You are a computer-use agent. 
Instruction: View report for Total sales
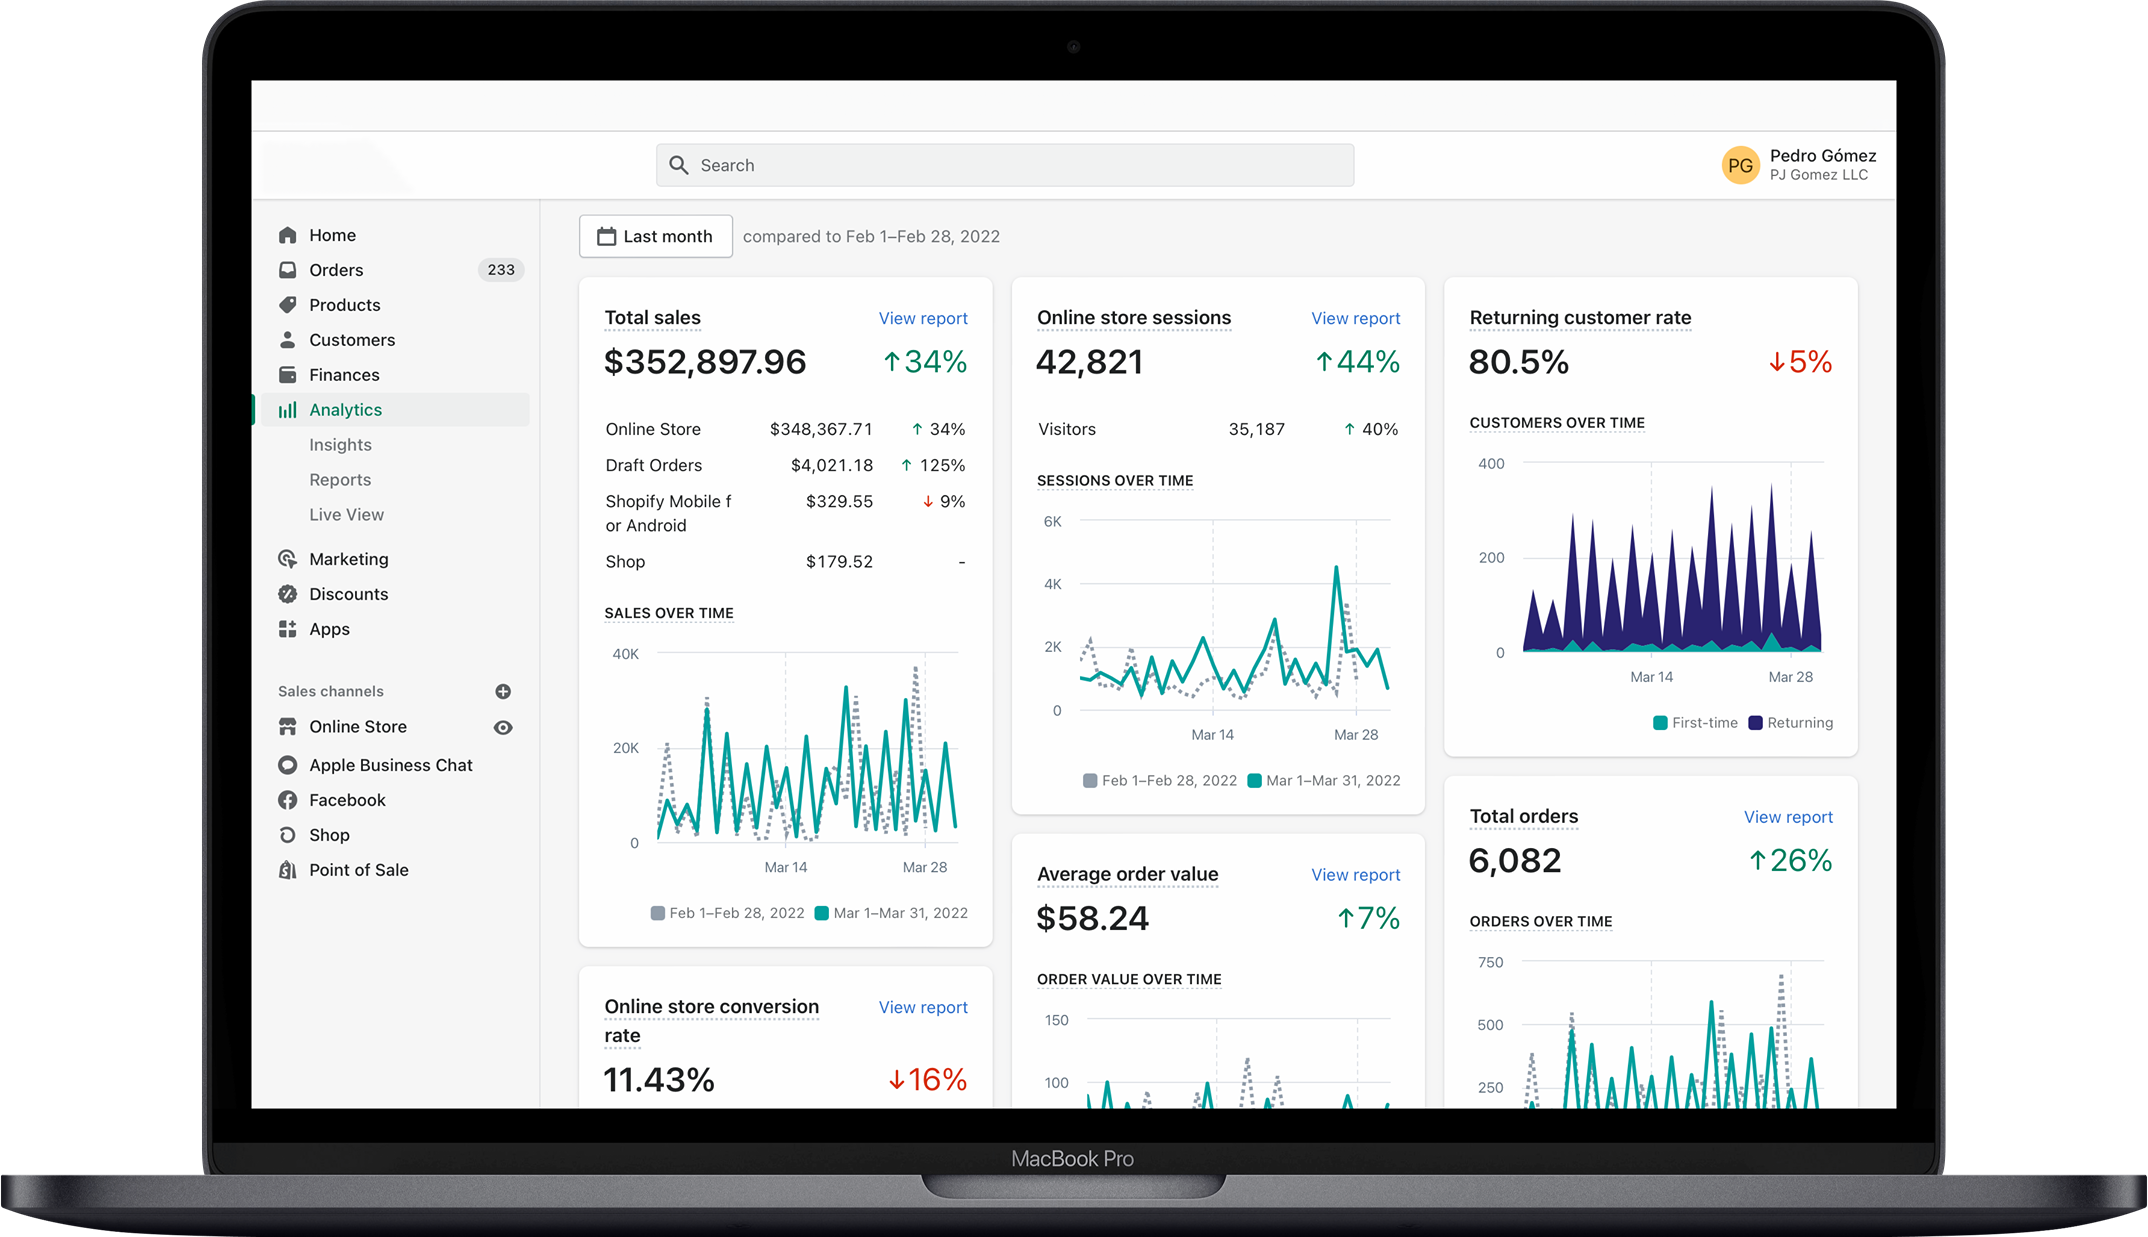click(x=922, y=318)
